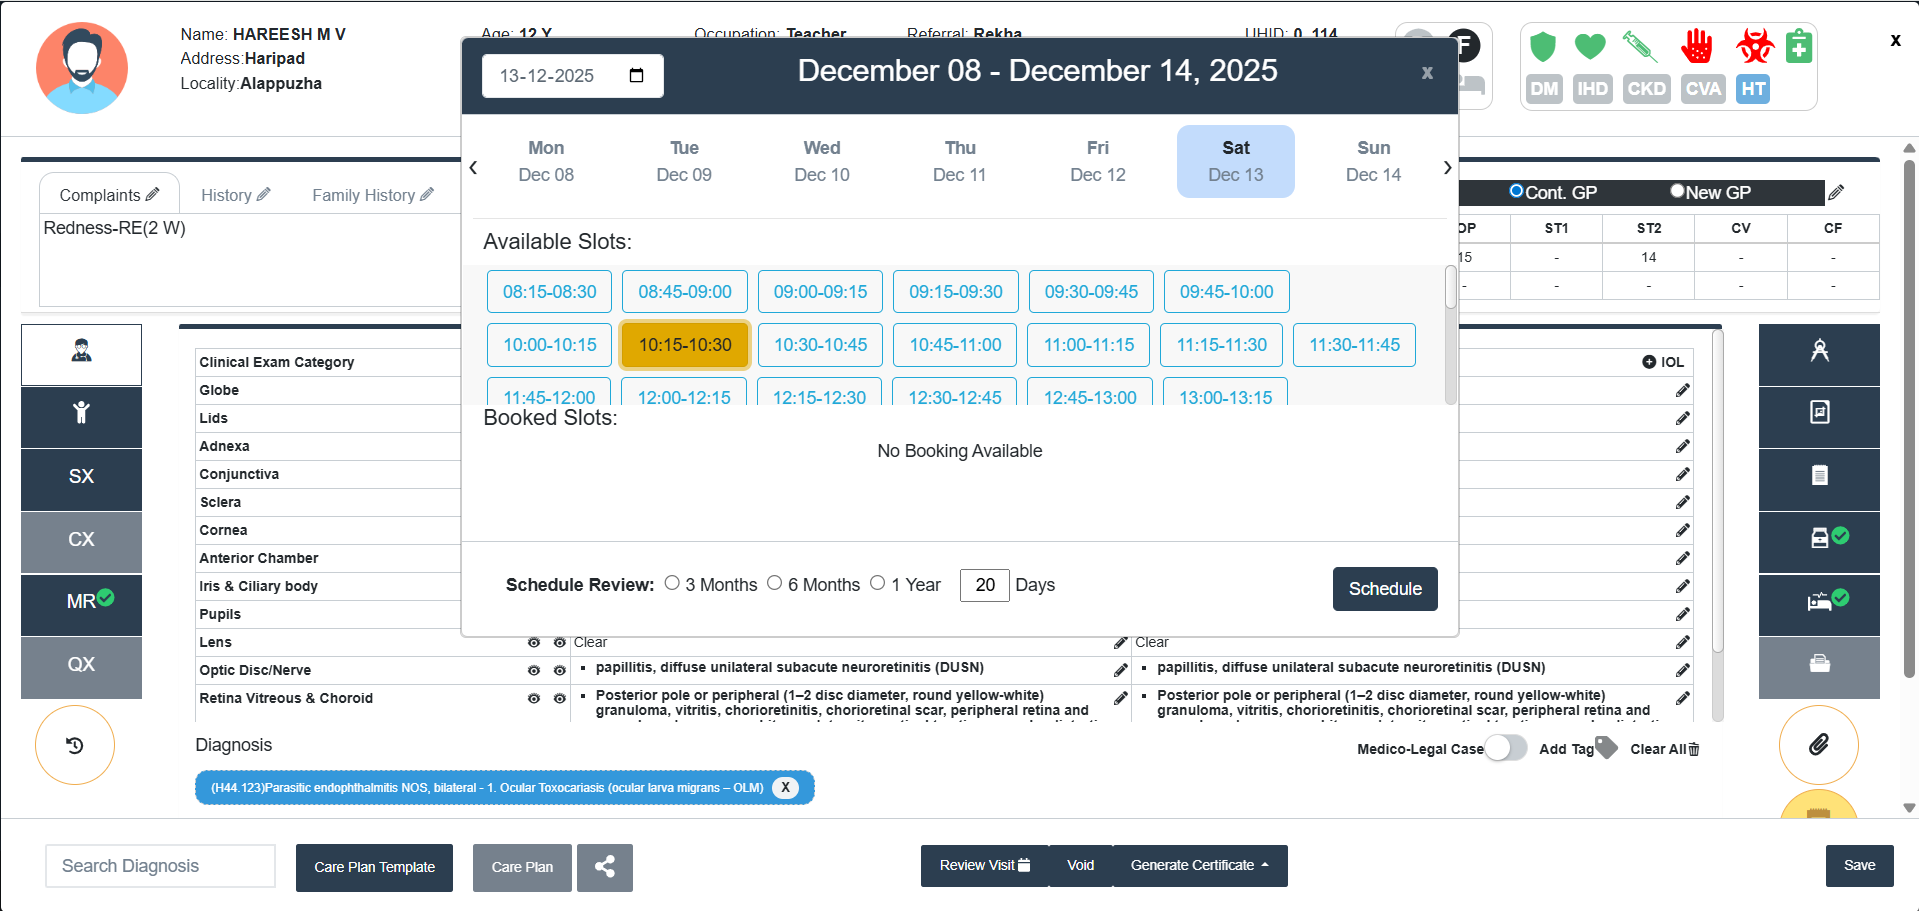Select the Sun Dec 14 day tab
The width and height of the screenshot is (1919, 911).
point(1373,161)
